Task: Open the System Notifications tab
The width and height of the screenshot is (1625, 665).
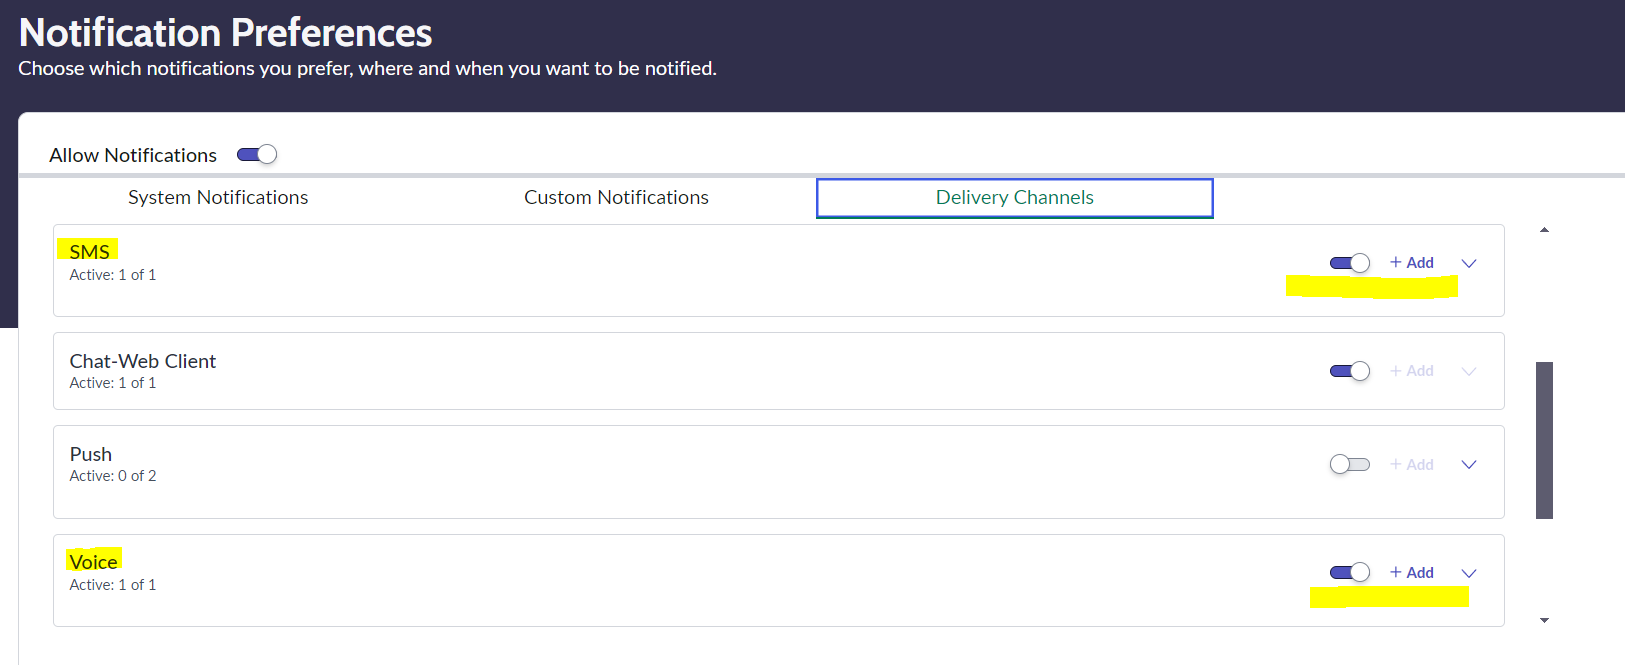Action: pyautogui.click(x=218, y=197)
